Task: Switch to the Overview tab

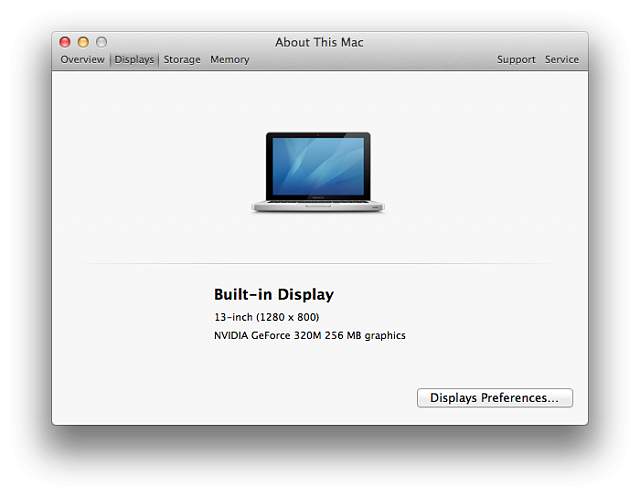Action: pyautogui.click(x=82, y=60)
